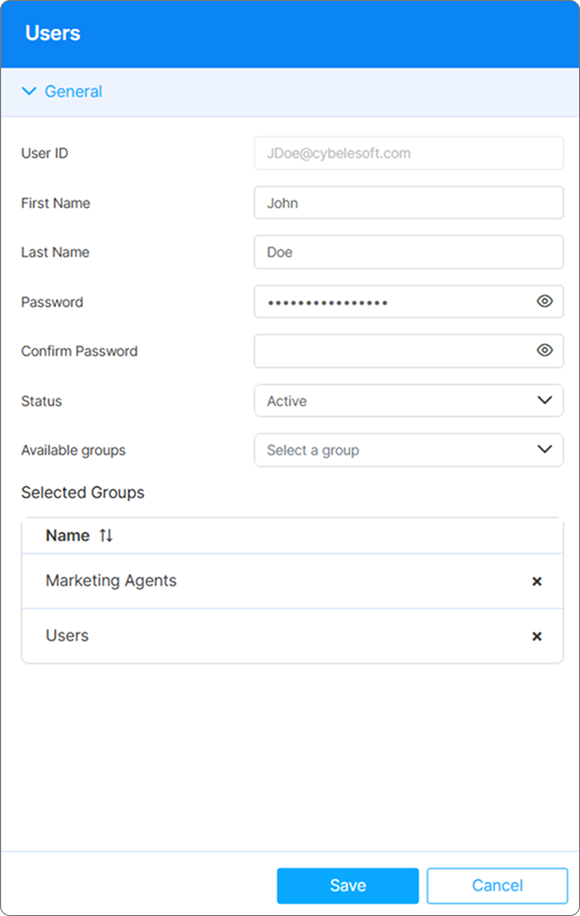This screenshot has height=916, width=580.
Task: Open the Available groups Select a group dropdown
Action: click(408, 450)
